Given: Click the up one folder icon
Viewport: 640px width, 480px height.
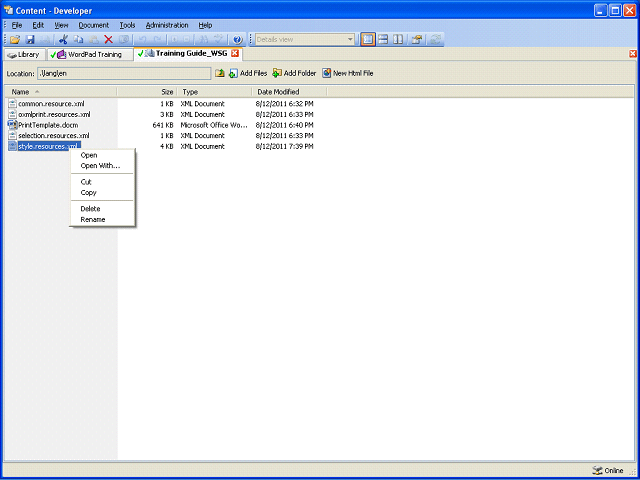Looking at the screenshot, I should click(x=220, y=73).
